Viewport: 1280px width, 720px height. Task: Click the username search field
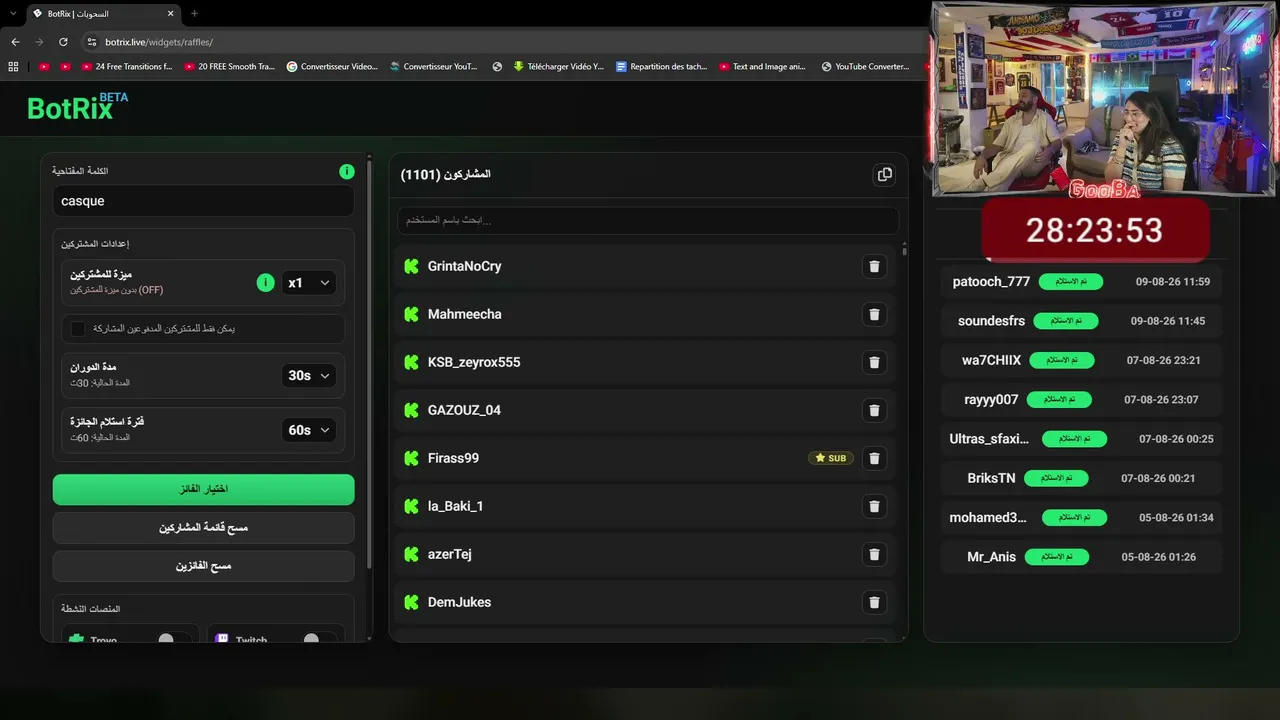648,220
